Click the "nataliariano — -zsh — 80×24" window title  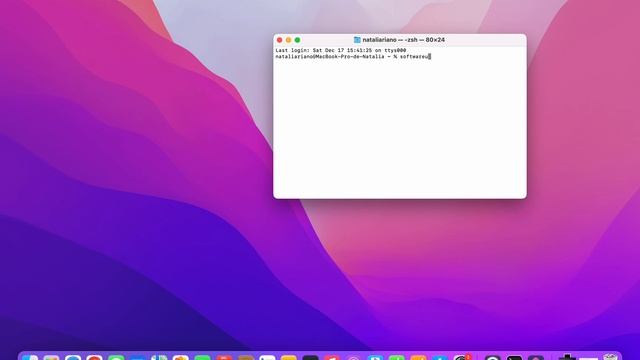tap(403, 40)
